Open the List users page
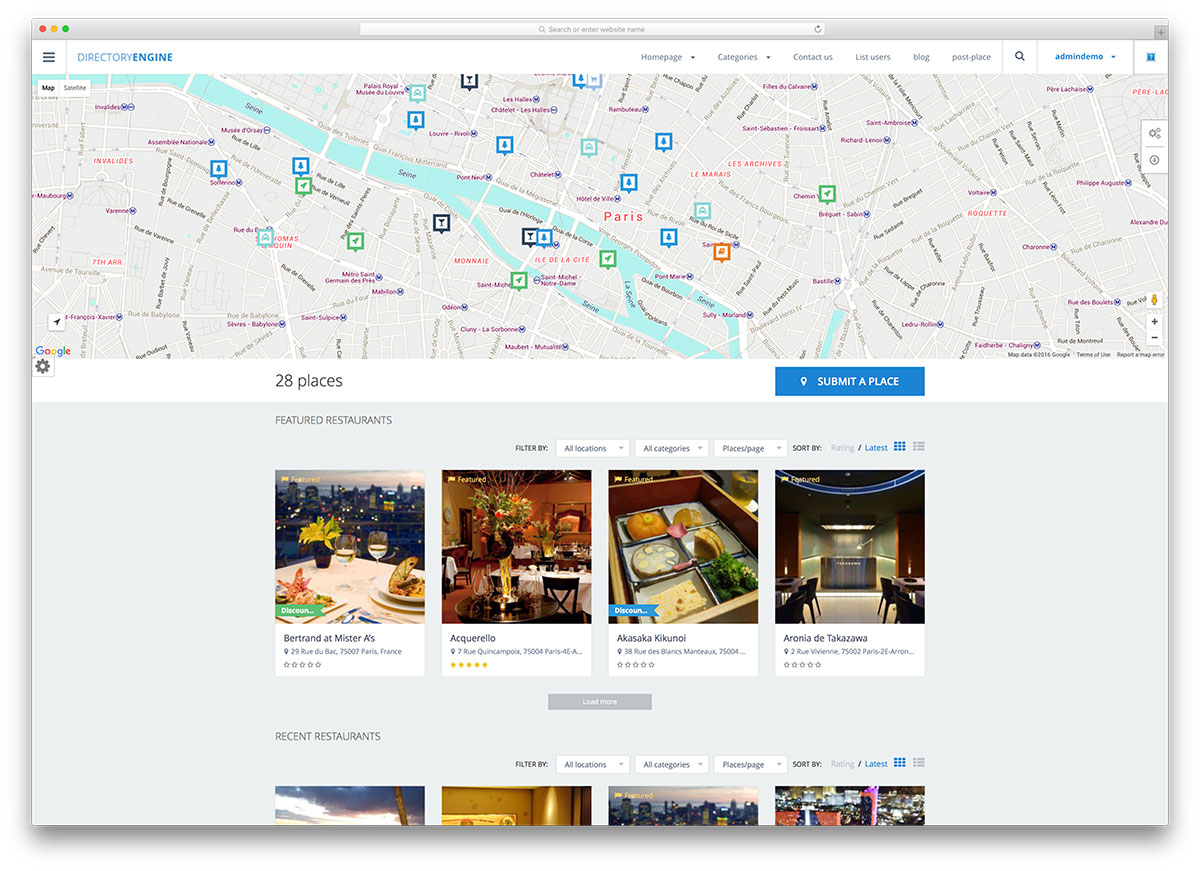This screenshot has height=871, width=1200. [873, 57]
